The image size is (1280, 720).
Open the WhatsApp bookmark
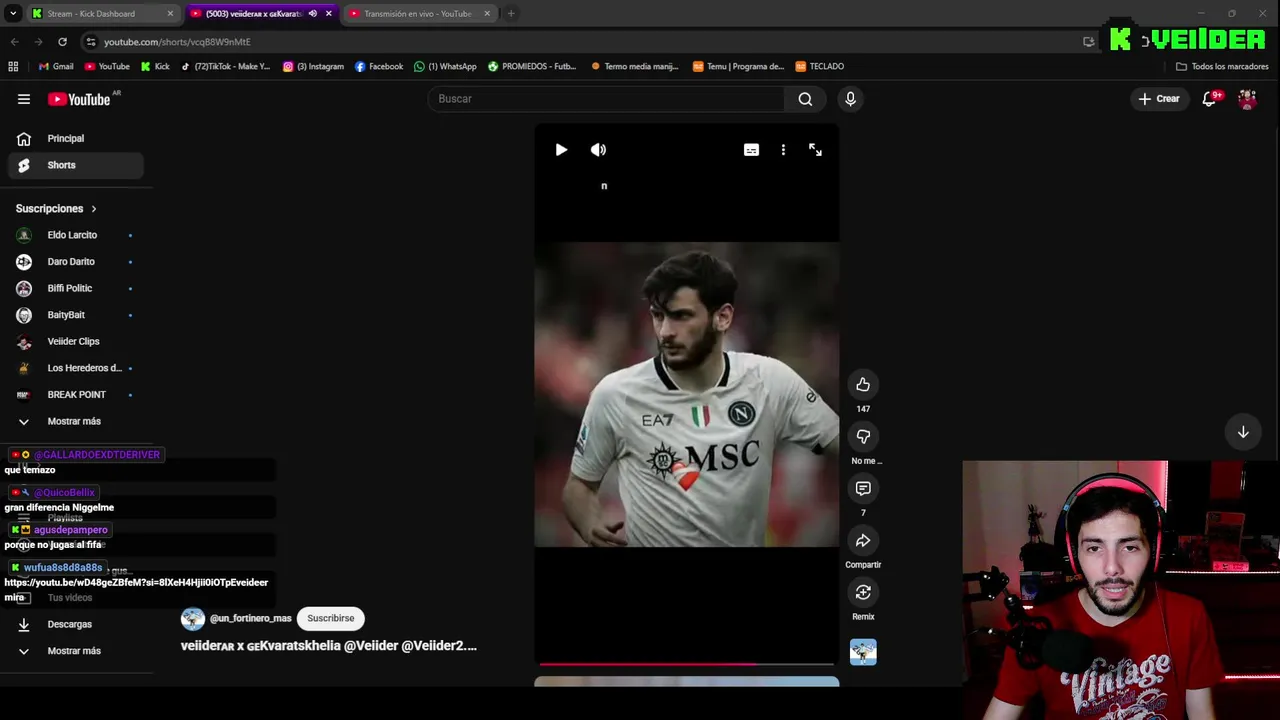[445, 67]
